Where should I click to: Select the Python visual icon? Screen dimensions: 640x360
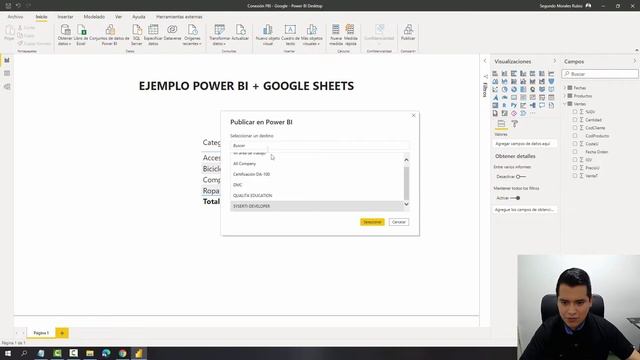click(x=514, y=105)
